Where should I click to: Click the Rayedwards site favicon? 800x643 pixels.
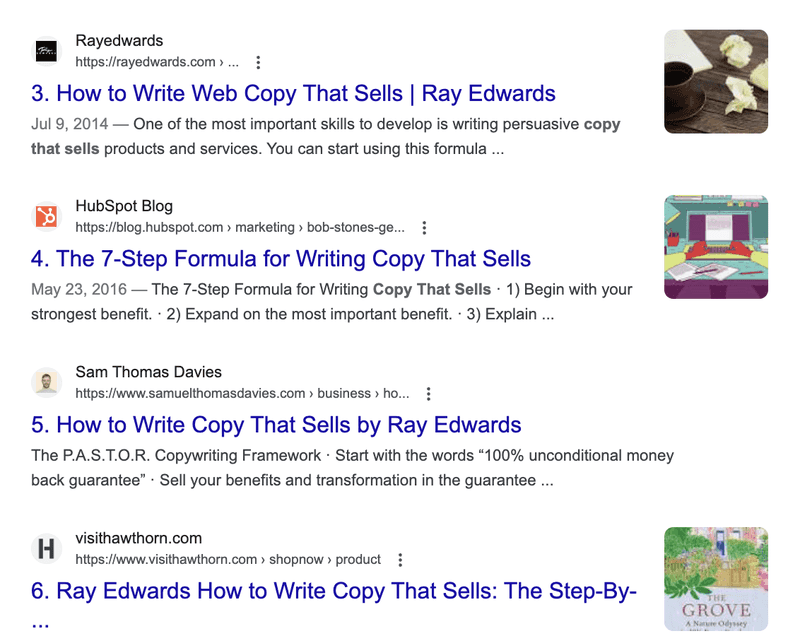(x=46, y=51)
